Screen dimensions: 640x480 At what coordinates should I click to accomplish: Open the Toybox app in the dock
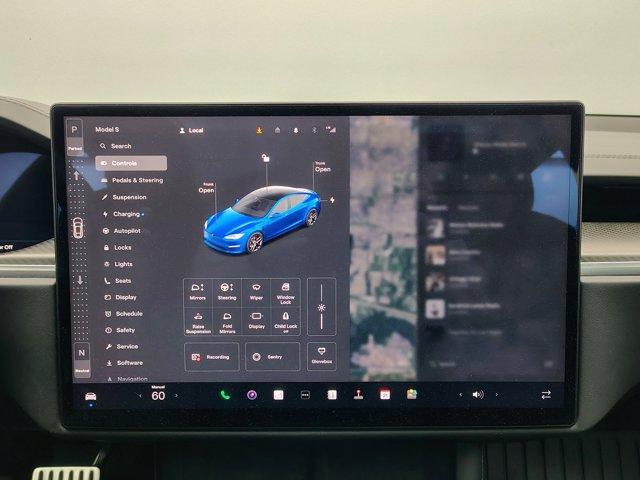[412, 394]
